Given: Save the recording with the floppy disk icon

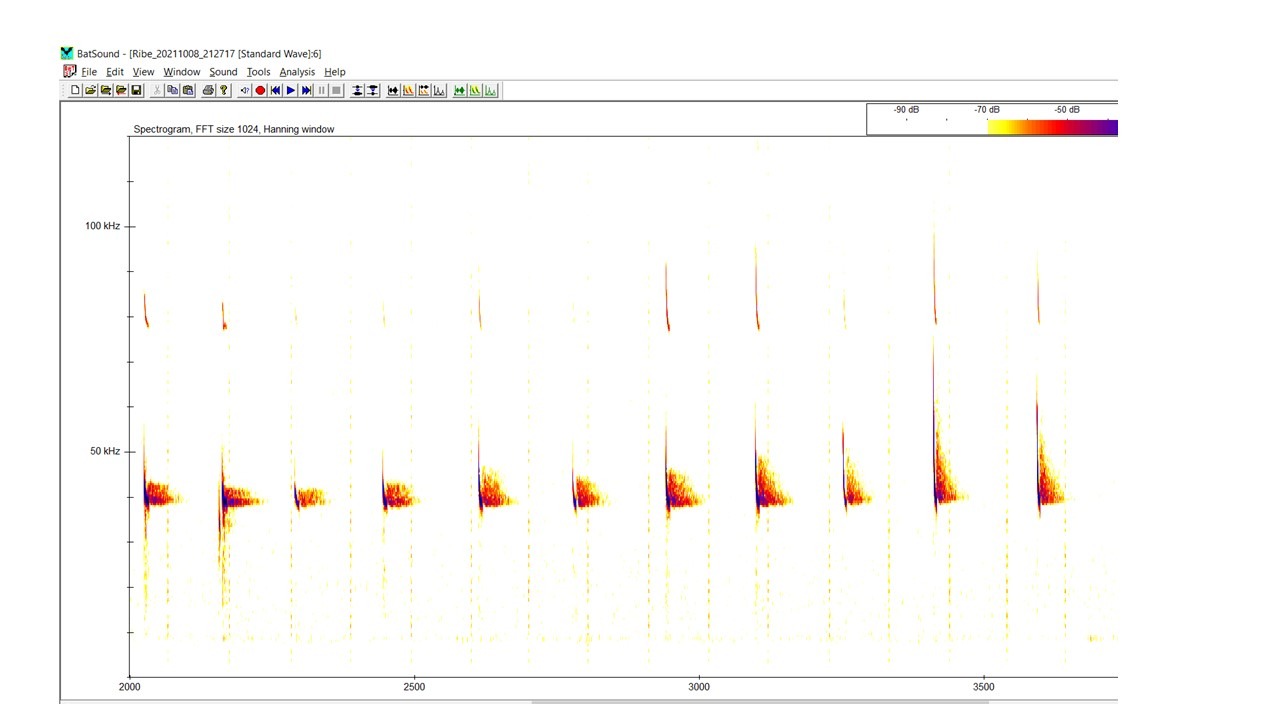Looking at the screenshot, I should pos(137,91).
